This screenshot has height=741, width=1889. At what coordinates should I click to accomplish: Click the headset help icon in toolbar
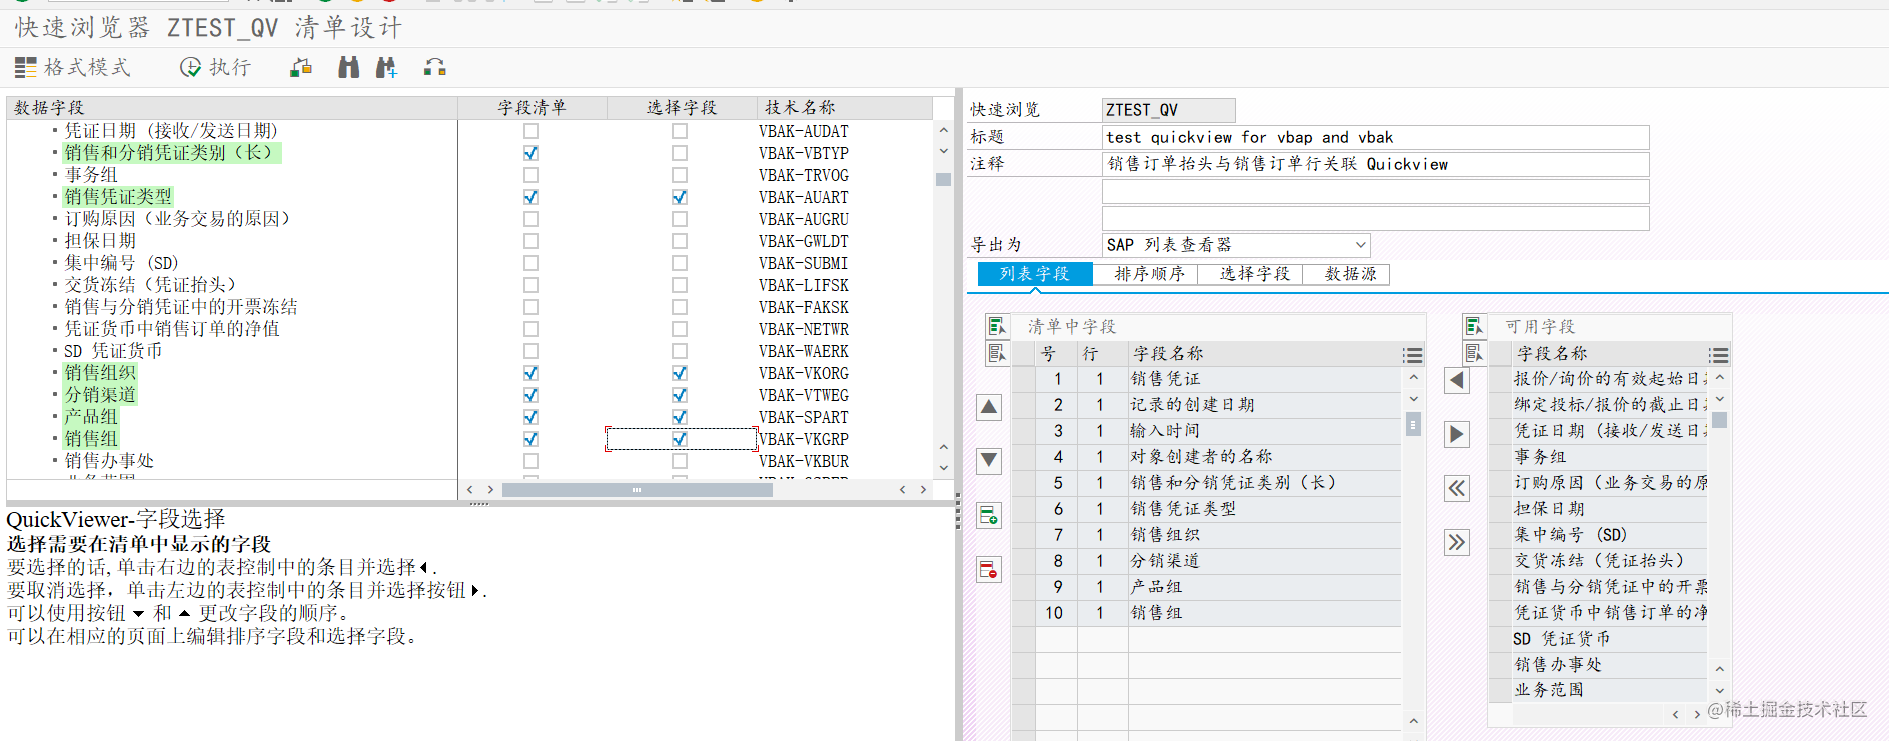point(435,67)
